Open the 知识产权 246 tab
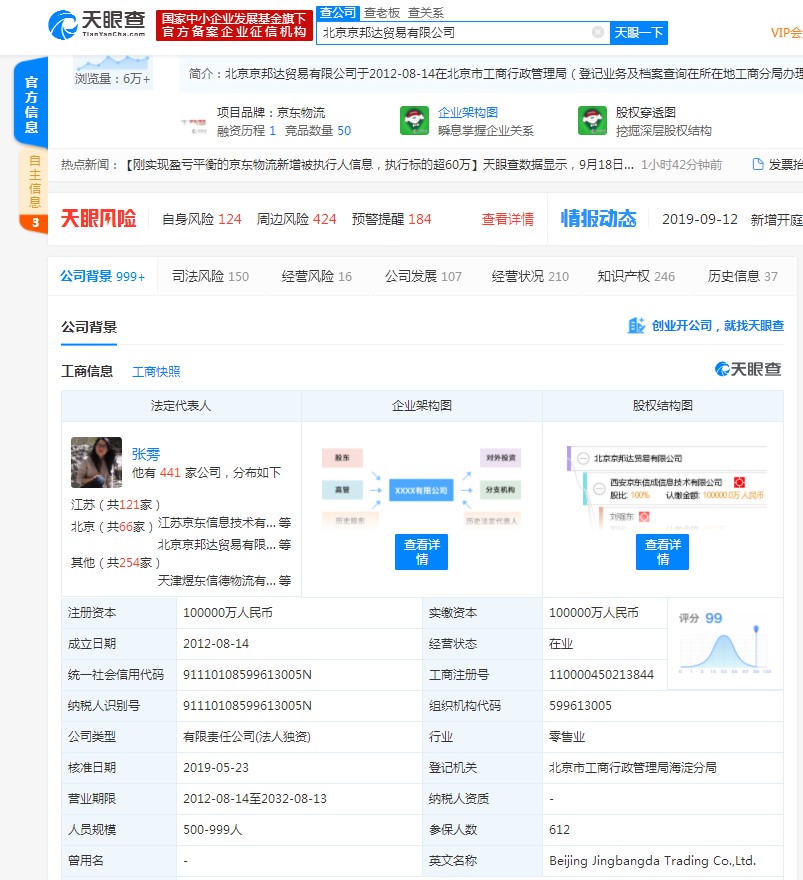The width and height of the screenshot is (803, 880). click(636, 276)
